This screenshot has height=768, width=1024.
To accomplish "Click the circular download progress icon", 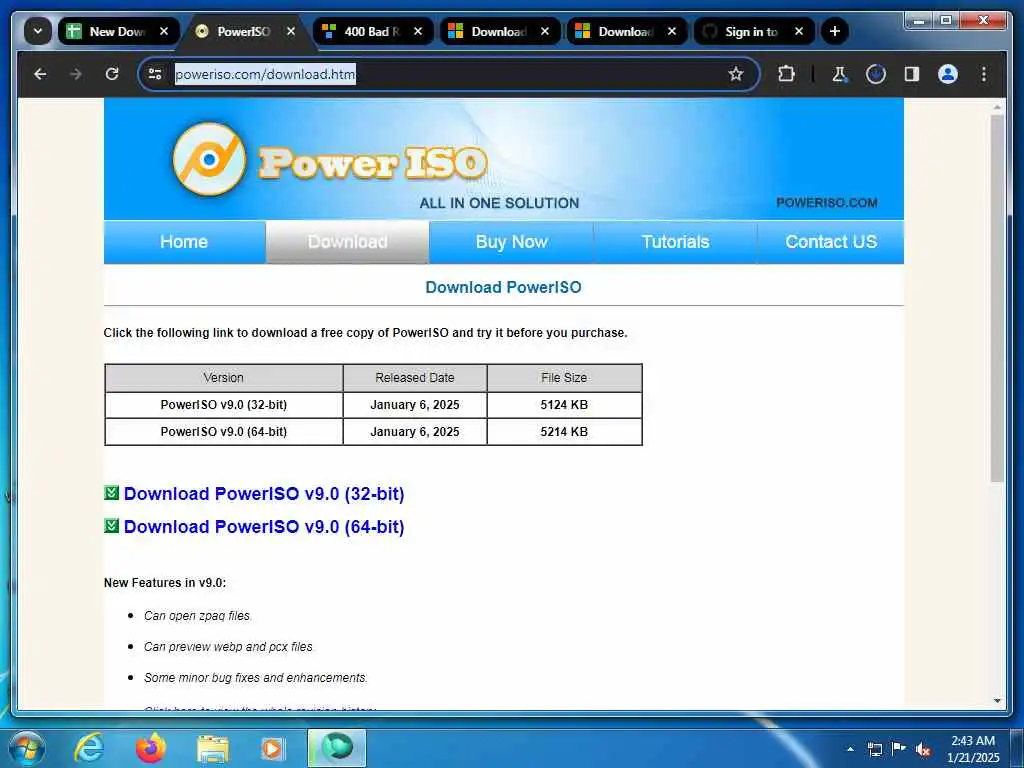I will point(876,74).
